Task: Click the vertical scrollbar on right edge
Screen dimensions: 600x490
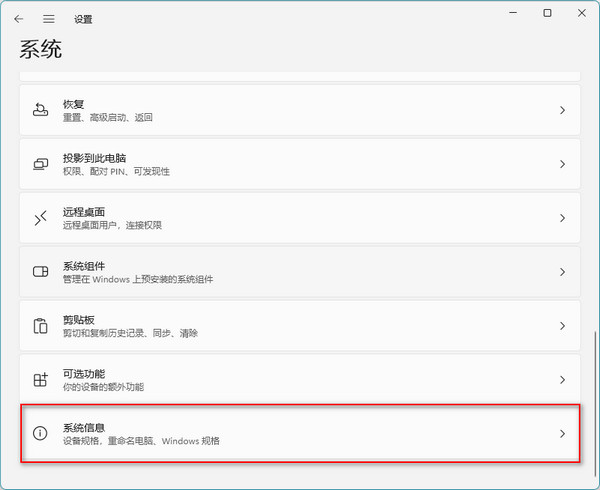Action: [596, 400]
